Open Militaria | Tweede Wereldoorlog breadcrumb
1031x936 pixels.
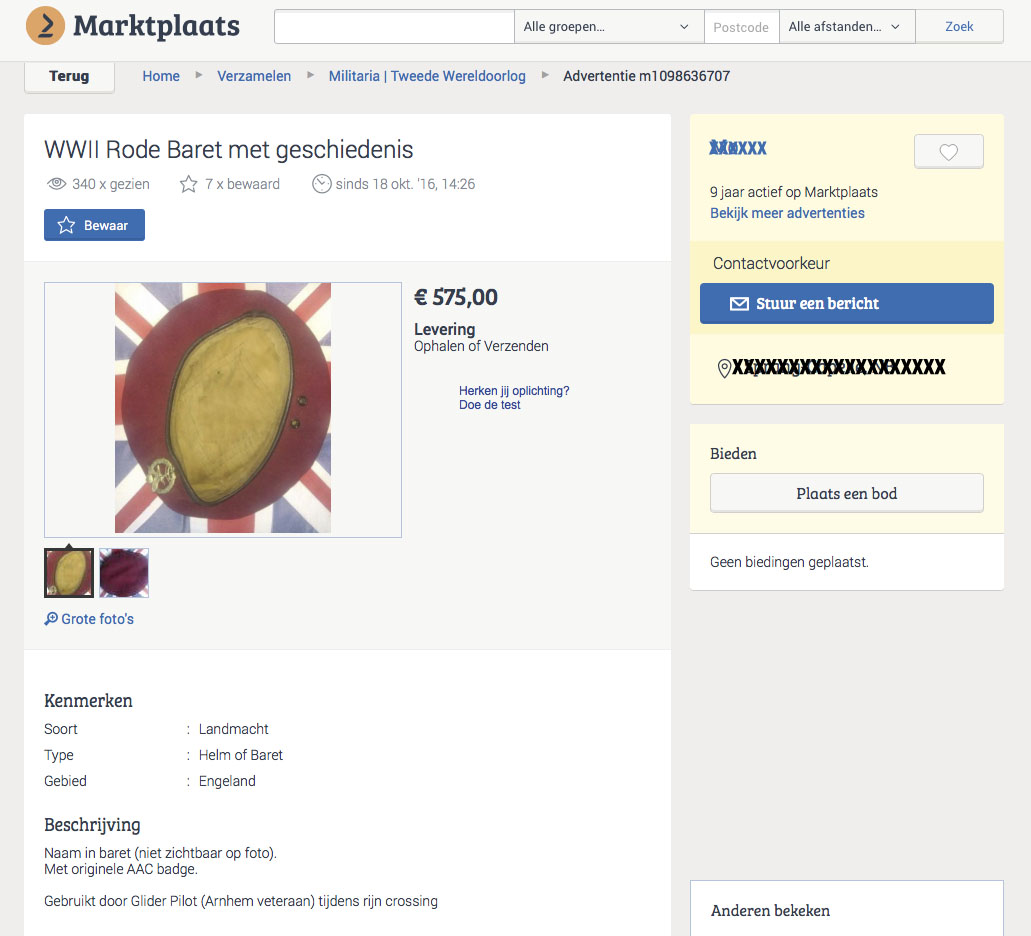(427, 76)
